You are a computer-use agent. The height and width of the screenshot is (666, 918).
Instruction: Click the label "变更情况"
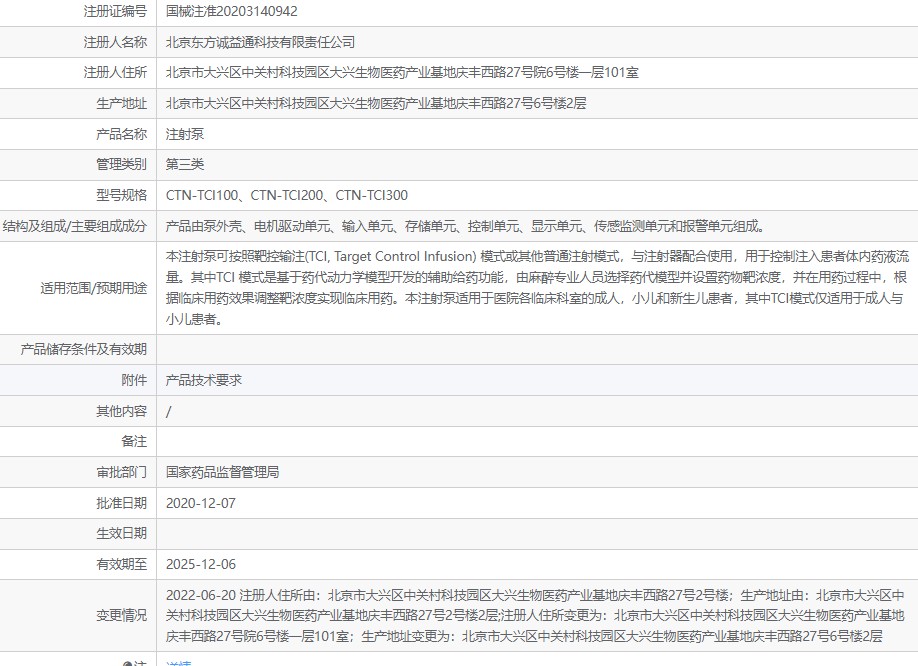[x=122, y=616]
